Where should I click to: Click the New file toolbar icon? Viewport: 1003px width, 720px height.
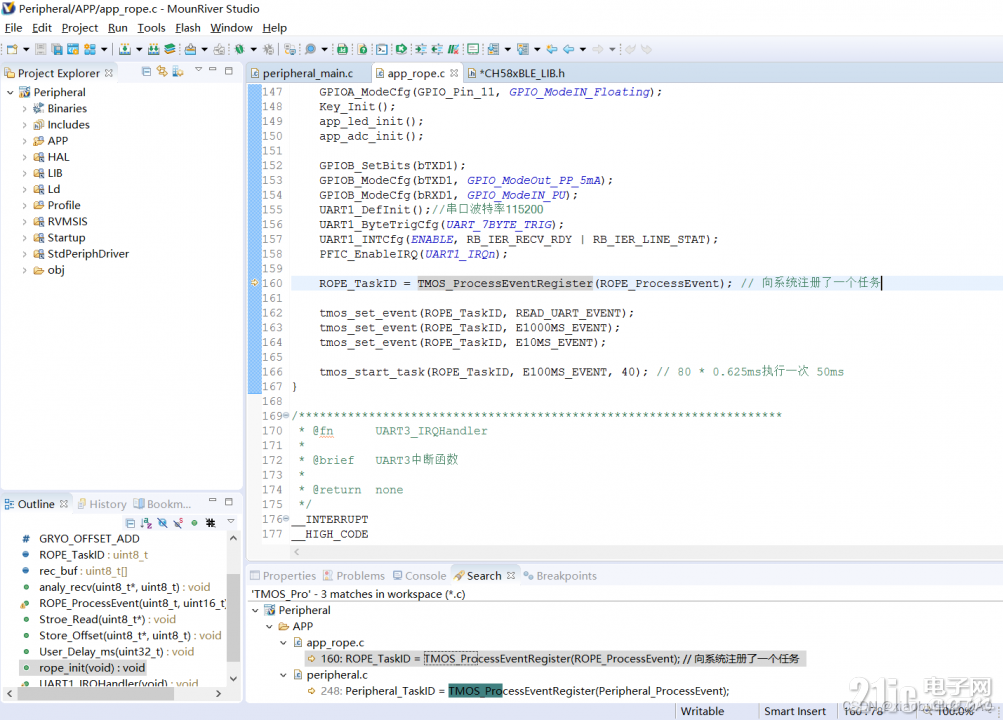pyautogui.click(x=12, y=49)
